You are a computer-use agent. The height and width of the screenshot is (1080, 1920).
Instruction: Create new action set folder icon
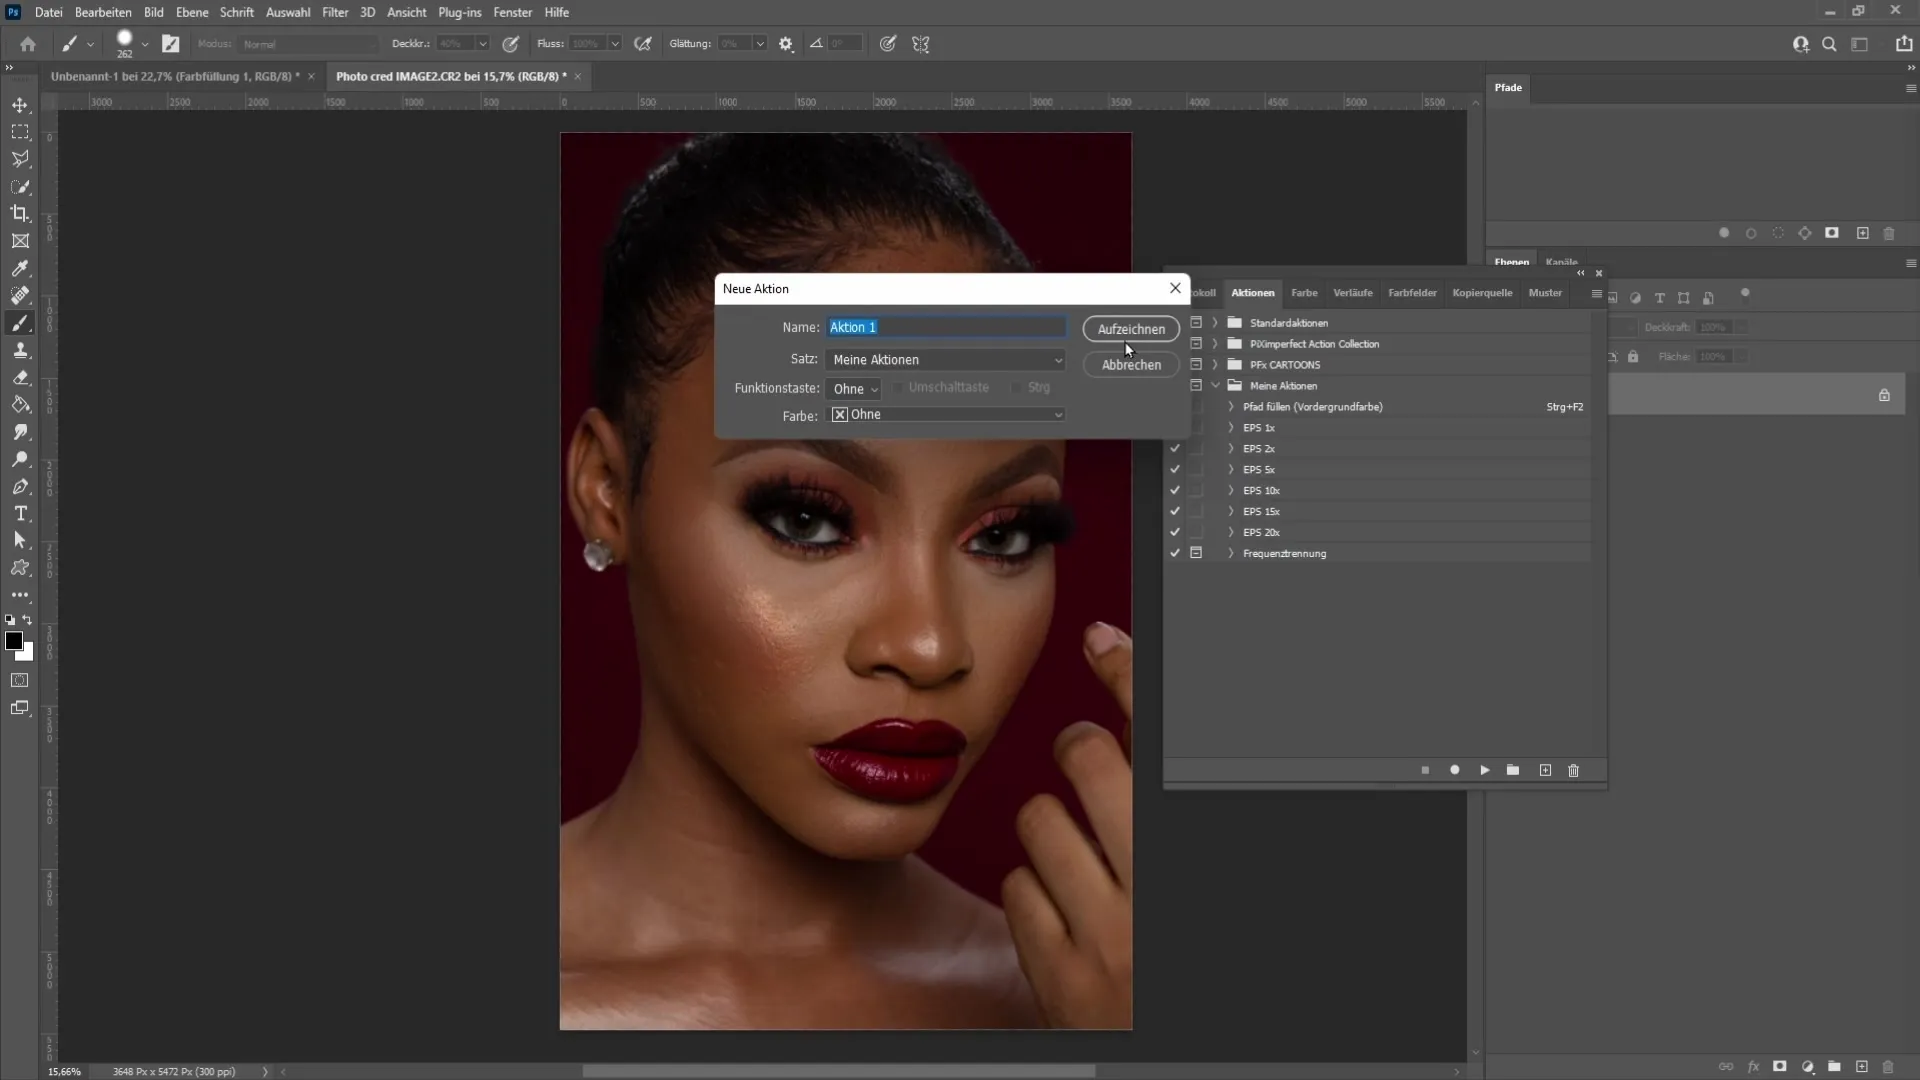click(x=1513, y=770)
